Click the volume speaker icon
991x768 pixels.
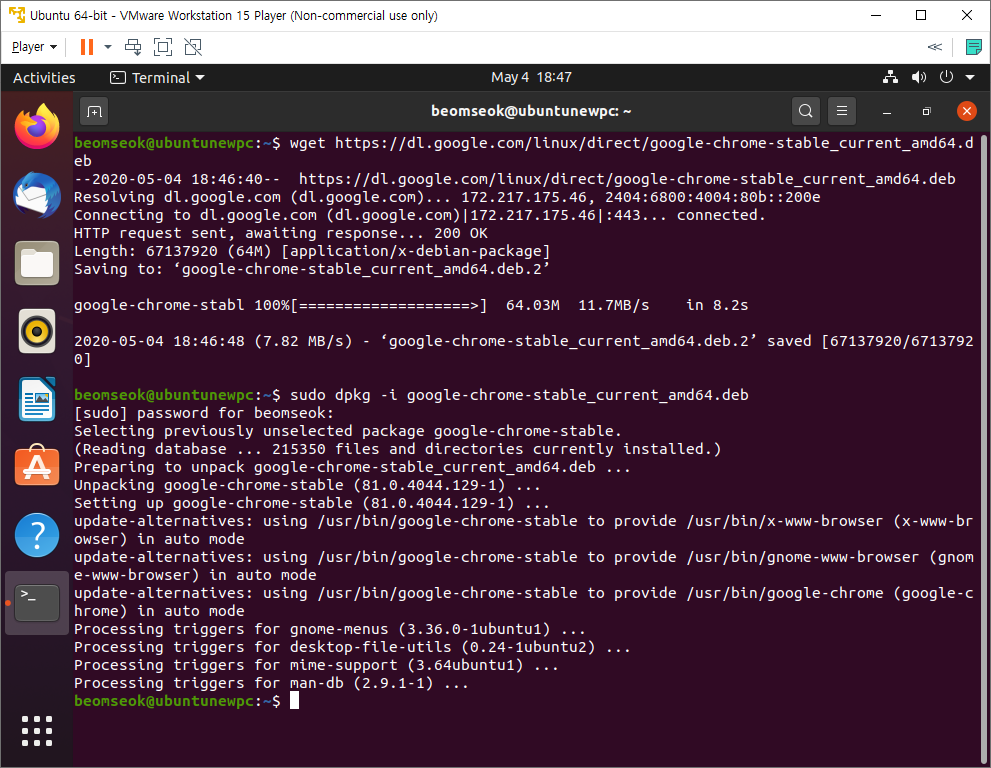pyautogui.click(x=918, y=77)
